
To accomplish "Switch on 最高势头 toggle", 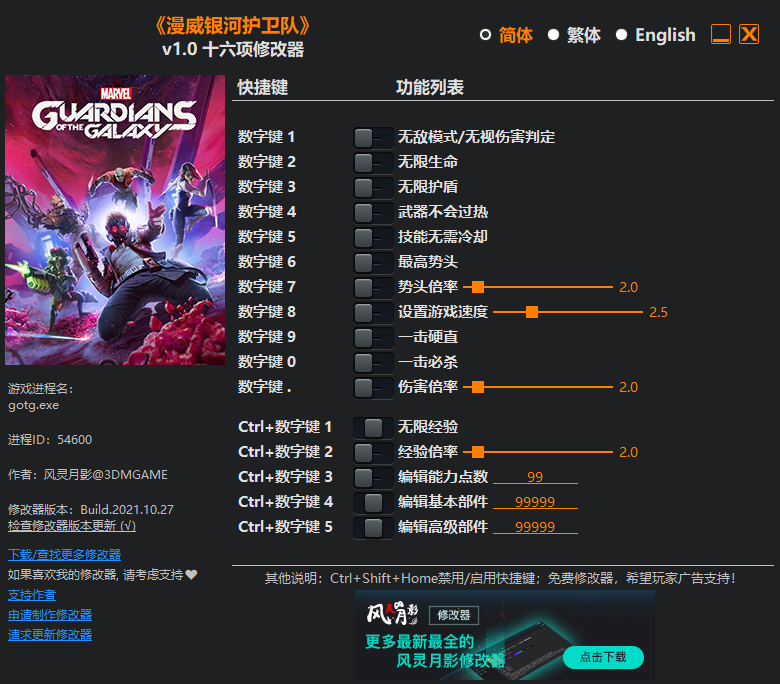I will click(x=373, y=263).
